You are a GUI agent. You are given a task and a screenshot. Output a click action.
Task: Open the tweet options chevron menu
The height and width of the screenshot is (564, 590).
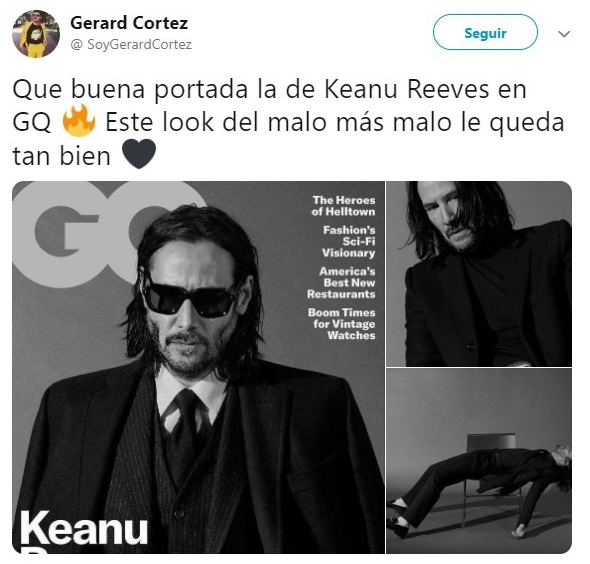tap(564, 34)
